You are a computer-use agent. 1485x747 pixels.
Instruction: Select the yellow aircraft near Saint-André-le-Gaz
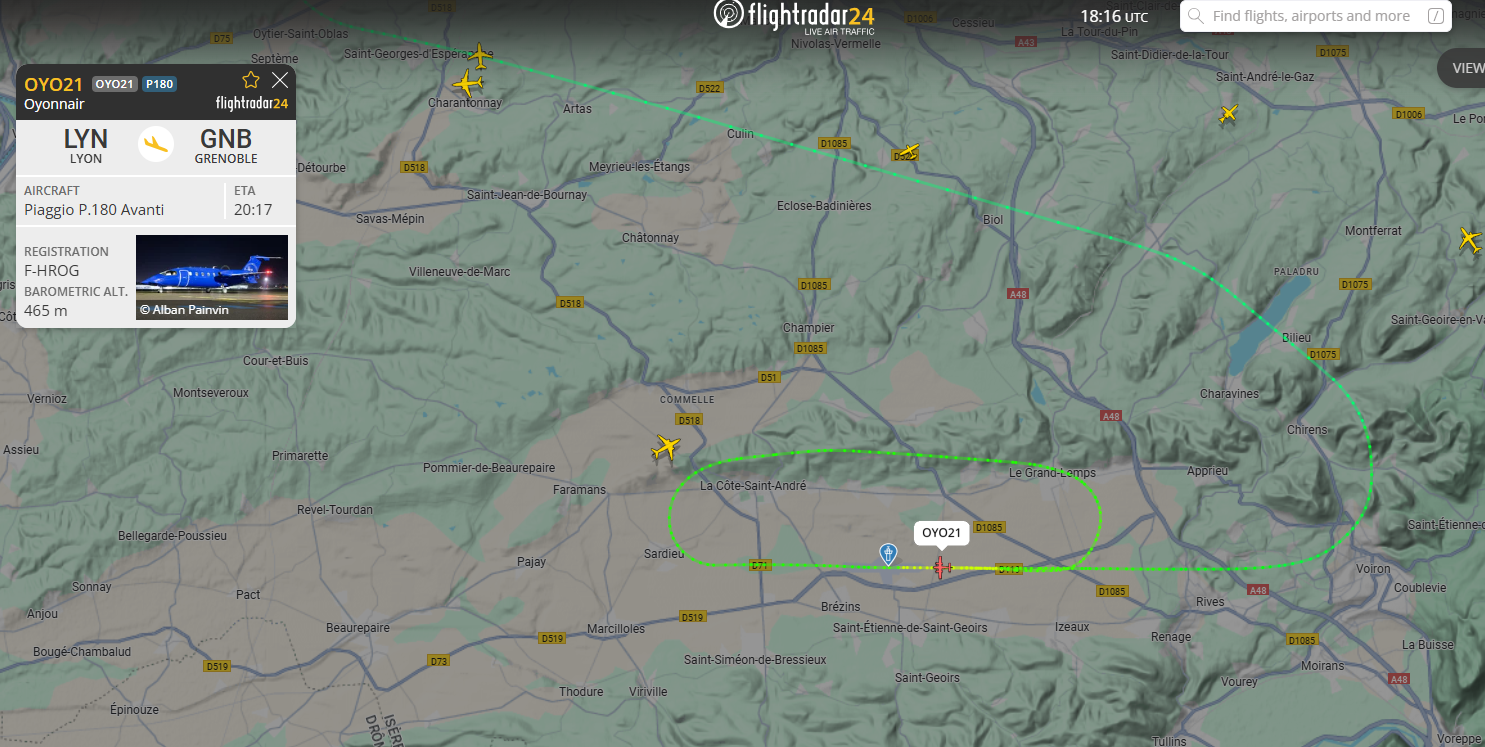pyautogui.click(x=1229, y=115)
